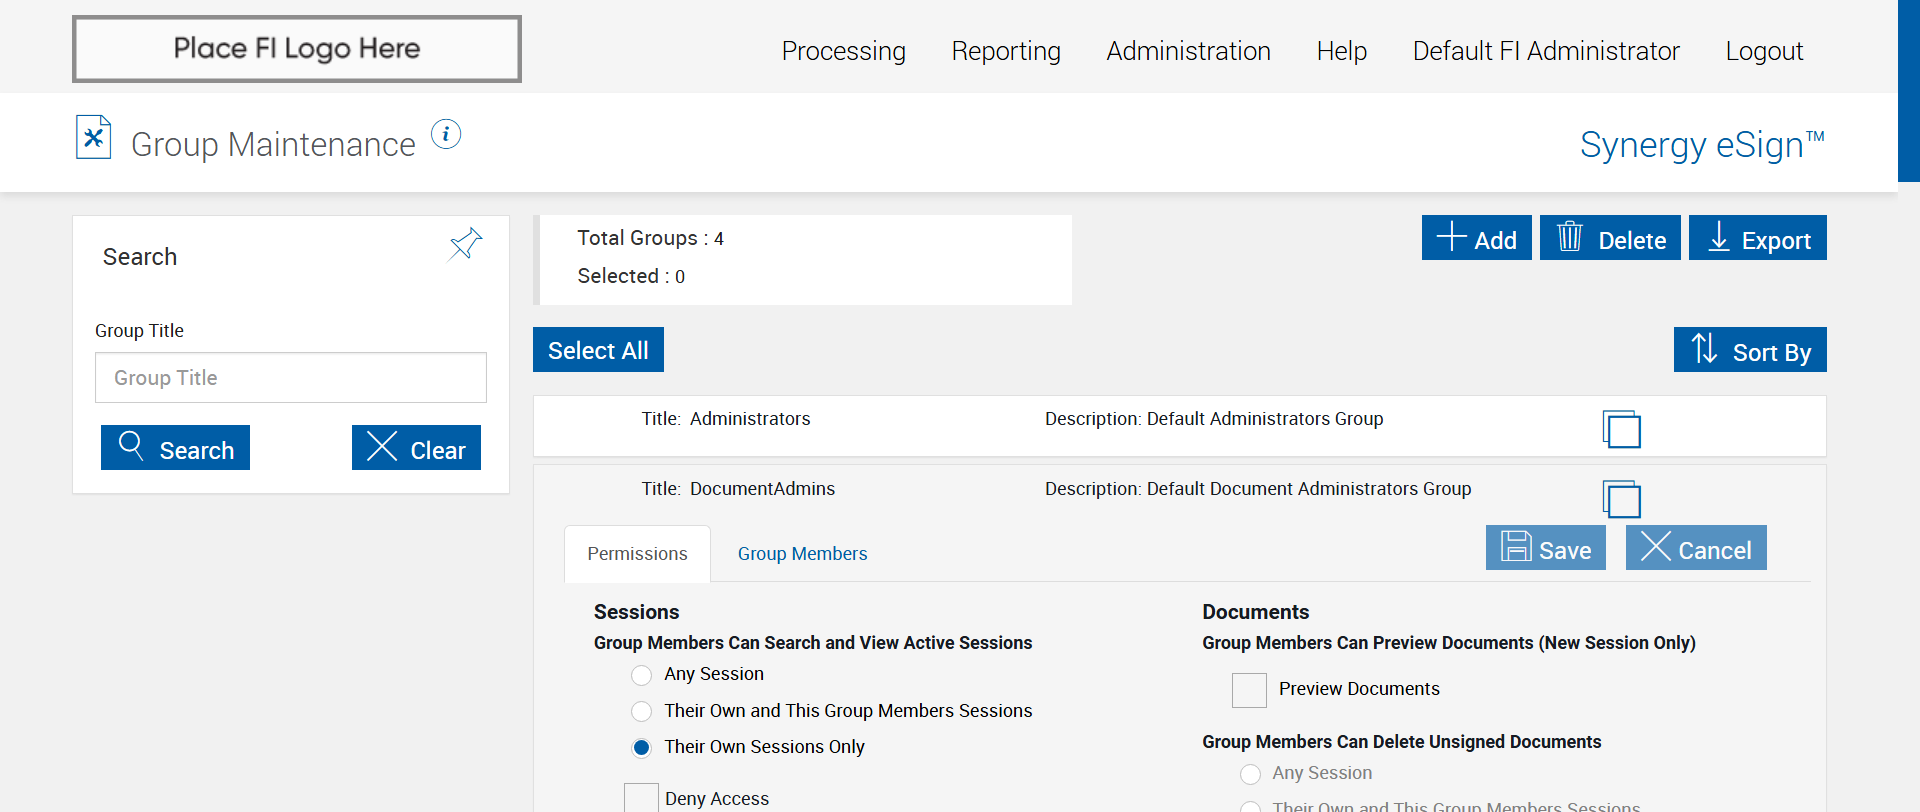The height and width of the screenshot is (812, 1920).
Task: Select Their Own and This Group Members Sessions
Action: [642, 711]
